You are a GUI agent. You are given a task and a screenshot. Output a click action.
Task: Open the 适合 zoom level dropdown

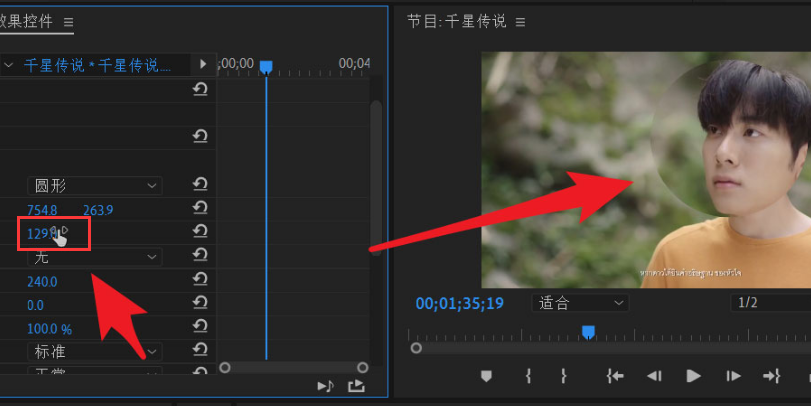pos(580,303)
